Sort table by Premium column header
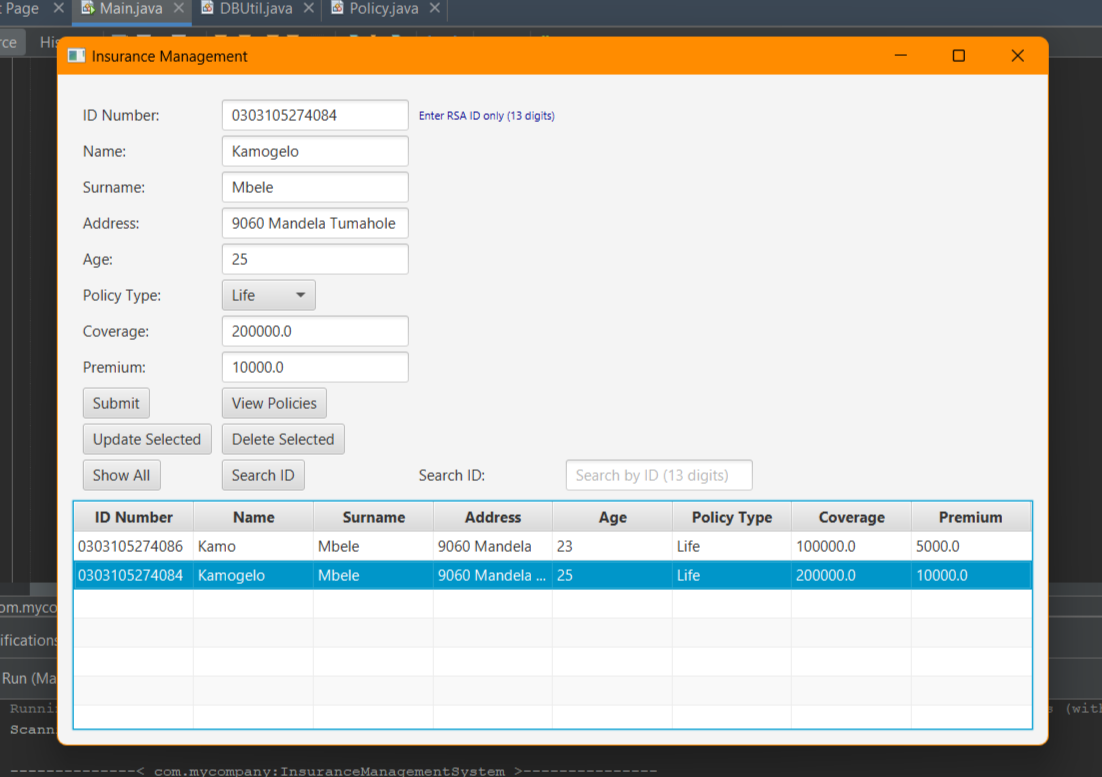The image size is (1102, 777). coord(971,517)
